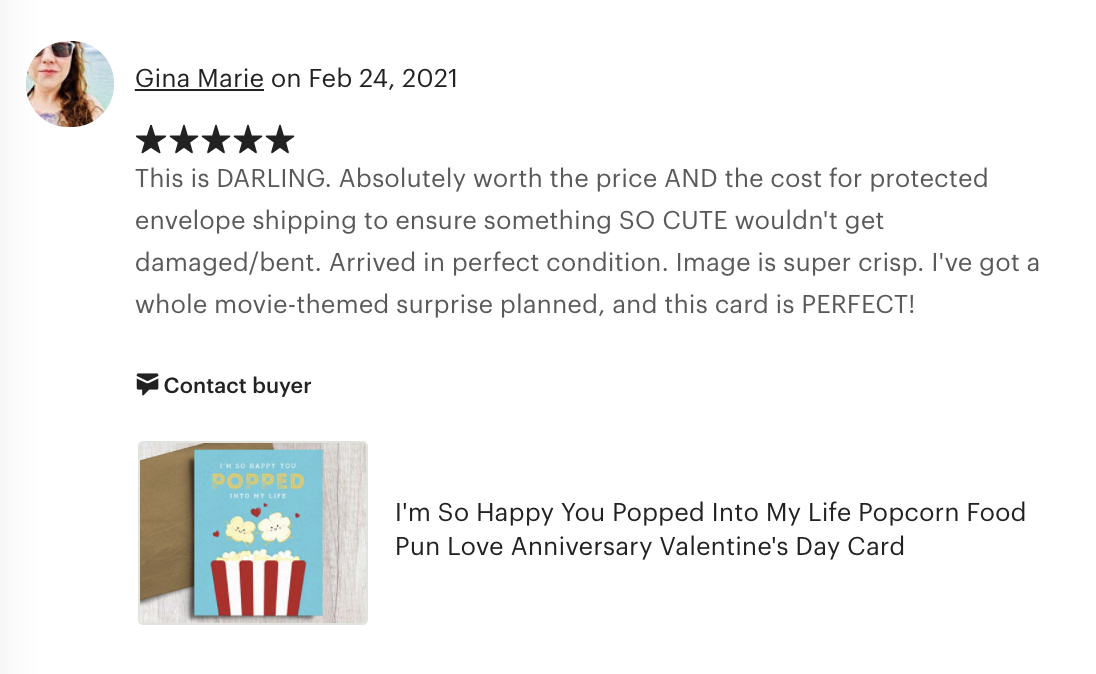Viewport: 1096px width, 674px height.
Task: Click the gold POPPED text on card
Action: pyautogui.click(x=258, y=481)
